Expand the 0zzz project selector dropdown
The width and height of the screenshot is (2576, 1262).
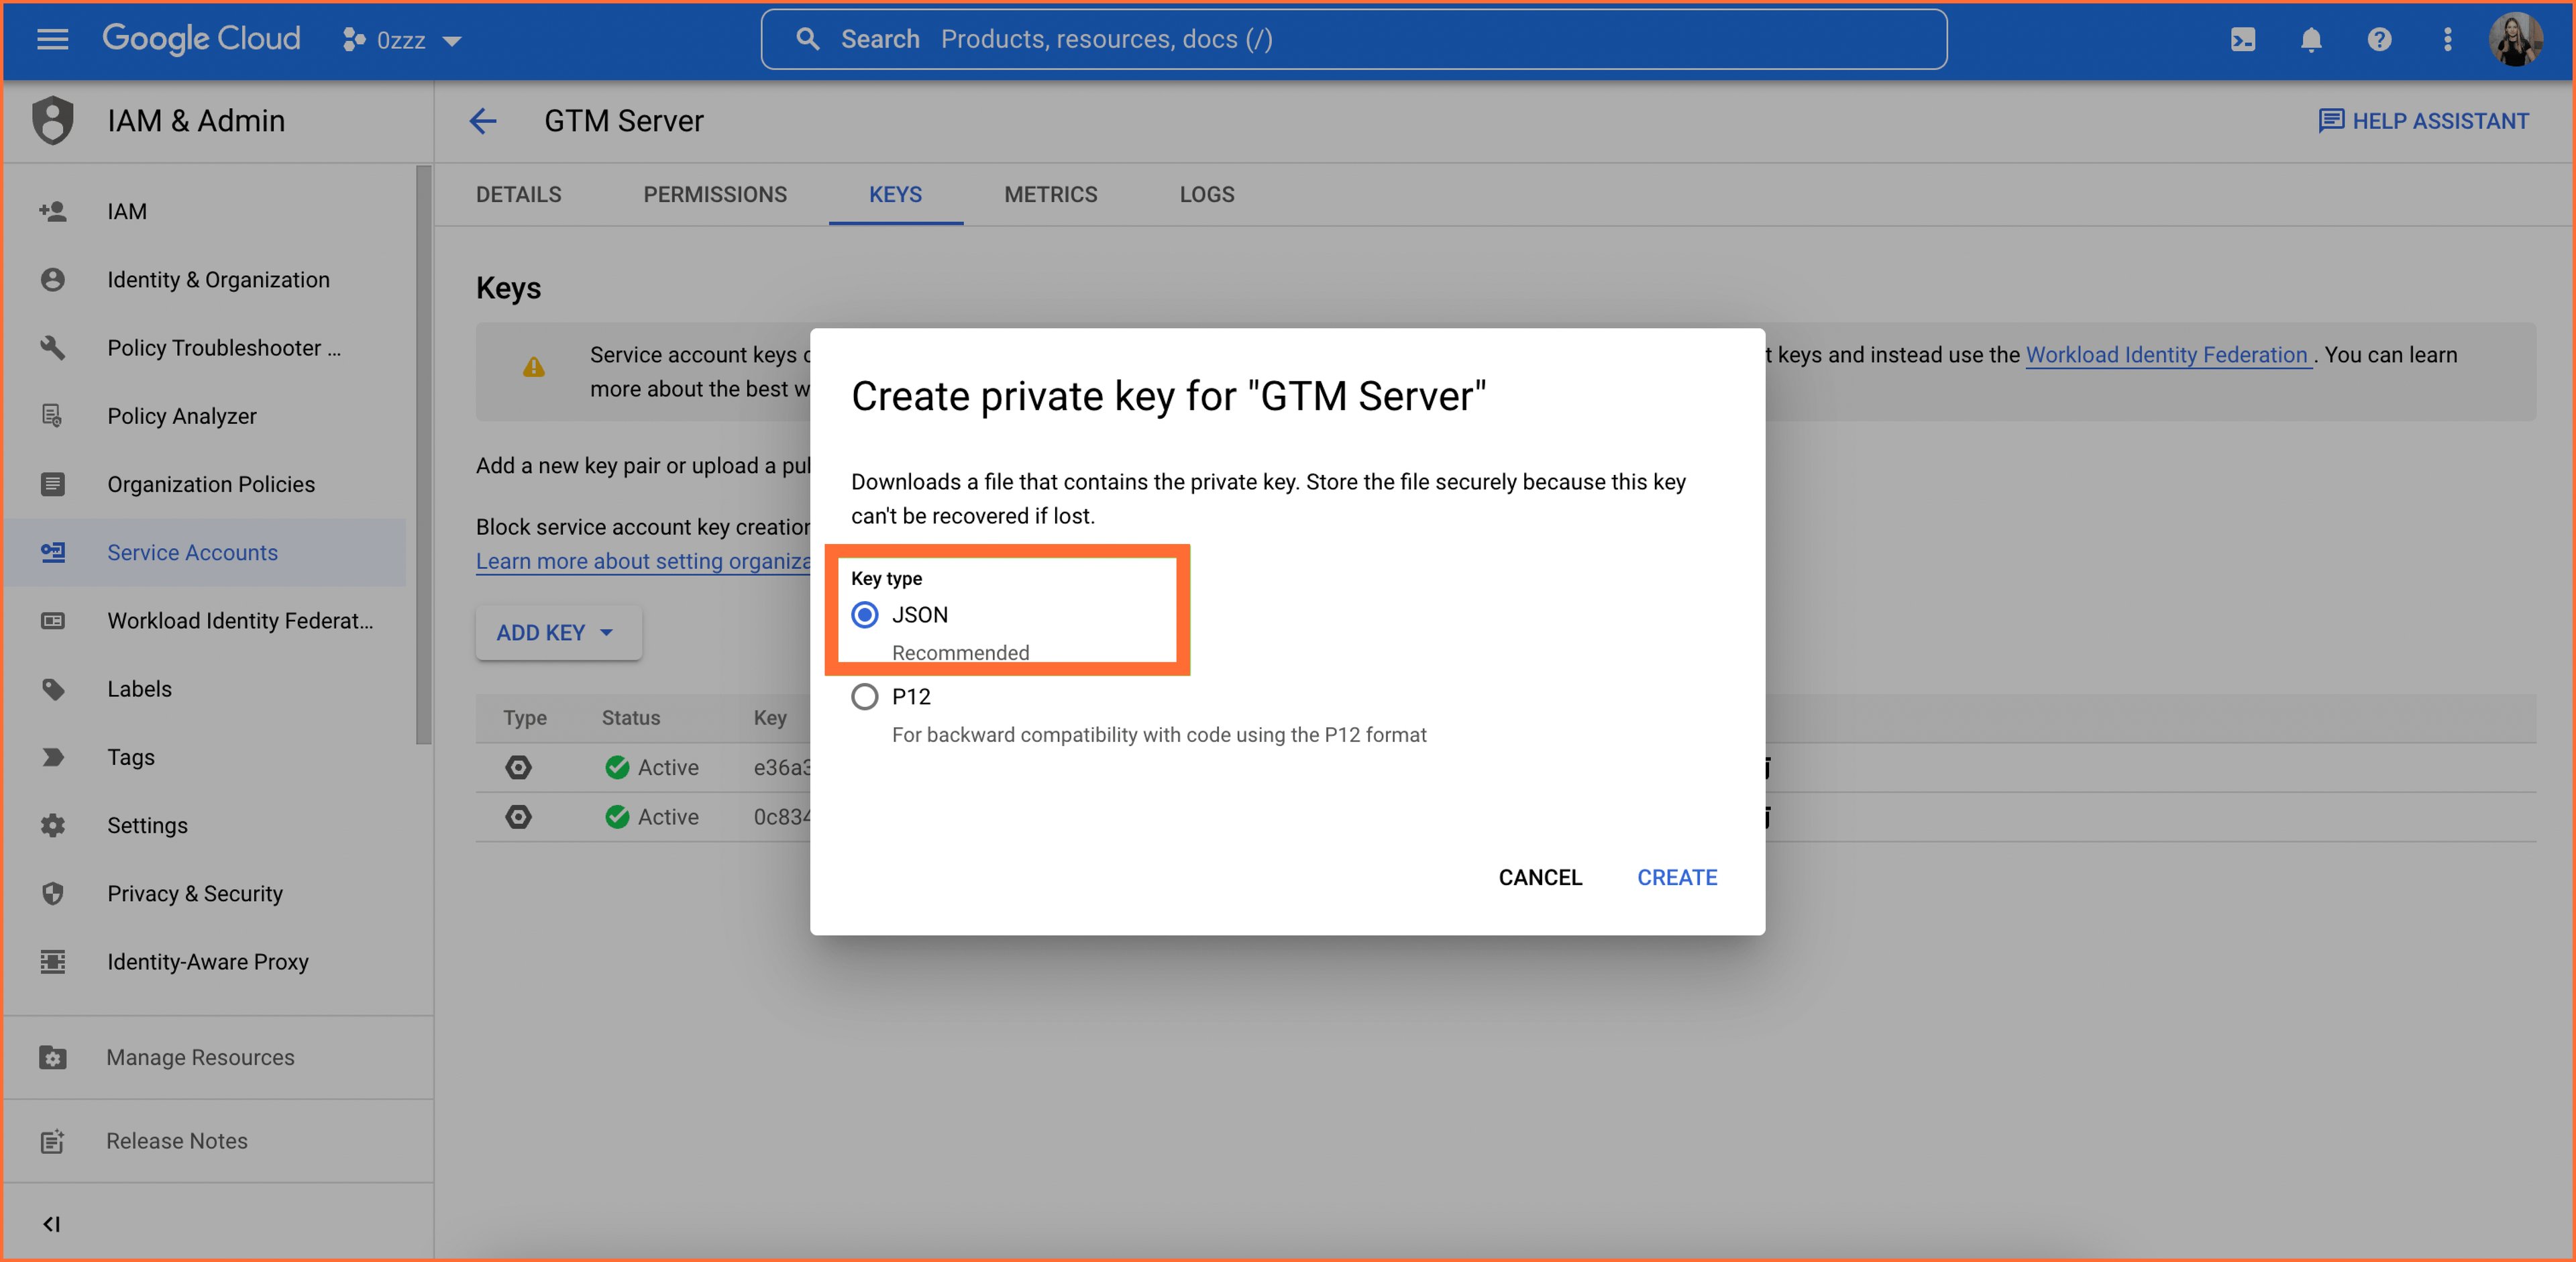pos(402,40)
